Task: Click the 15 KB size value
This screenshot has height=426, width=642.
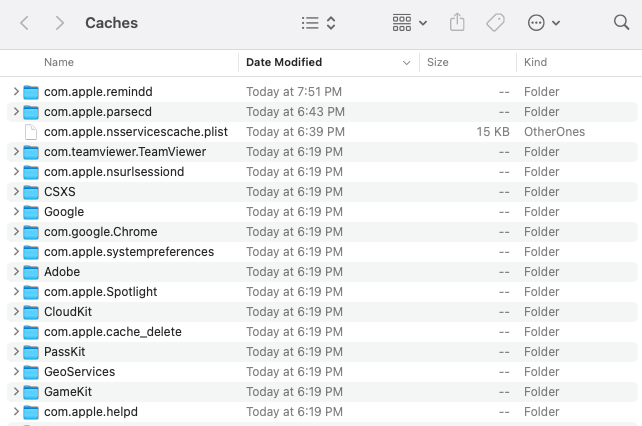Action: pos(493,132)
